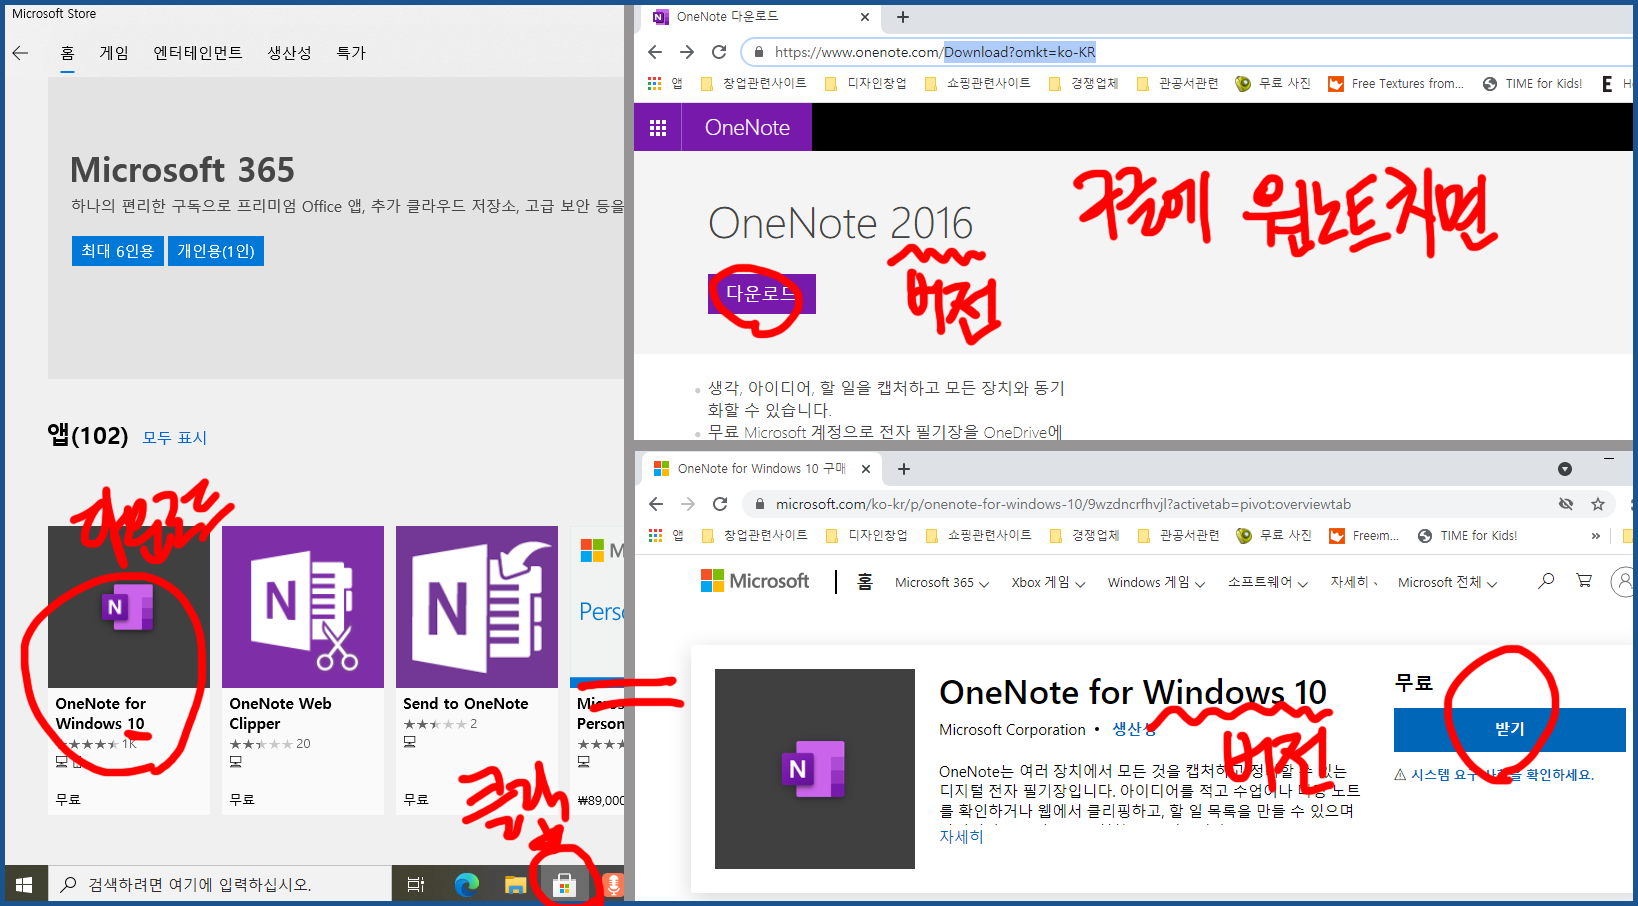Open the Freeim... bookmark in the bottom browser

(1365, 536)
